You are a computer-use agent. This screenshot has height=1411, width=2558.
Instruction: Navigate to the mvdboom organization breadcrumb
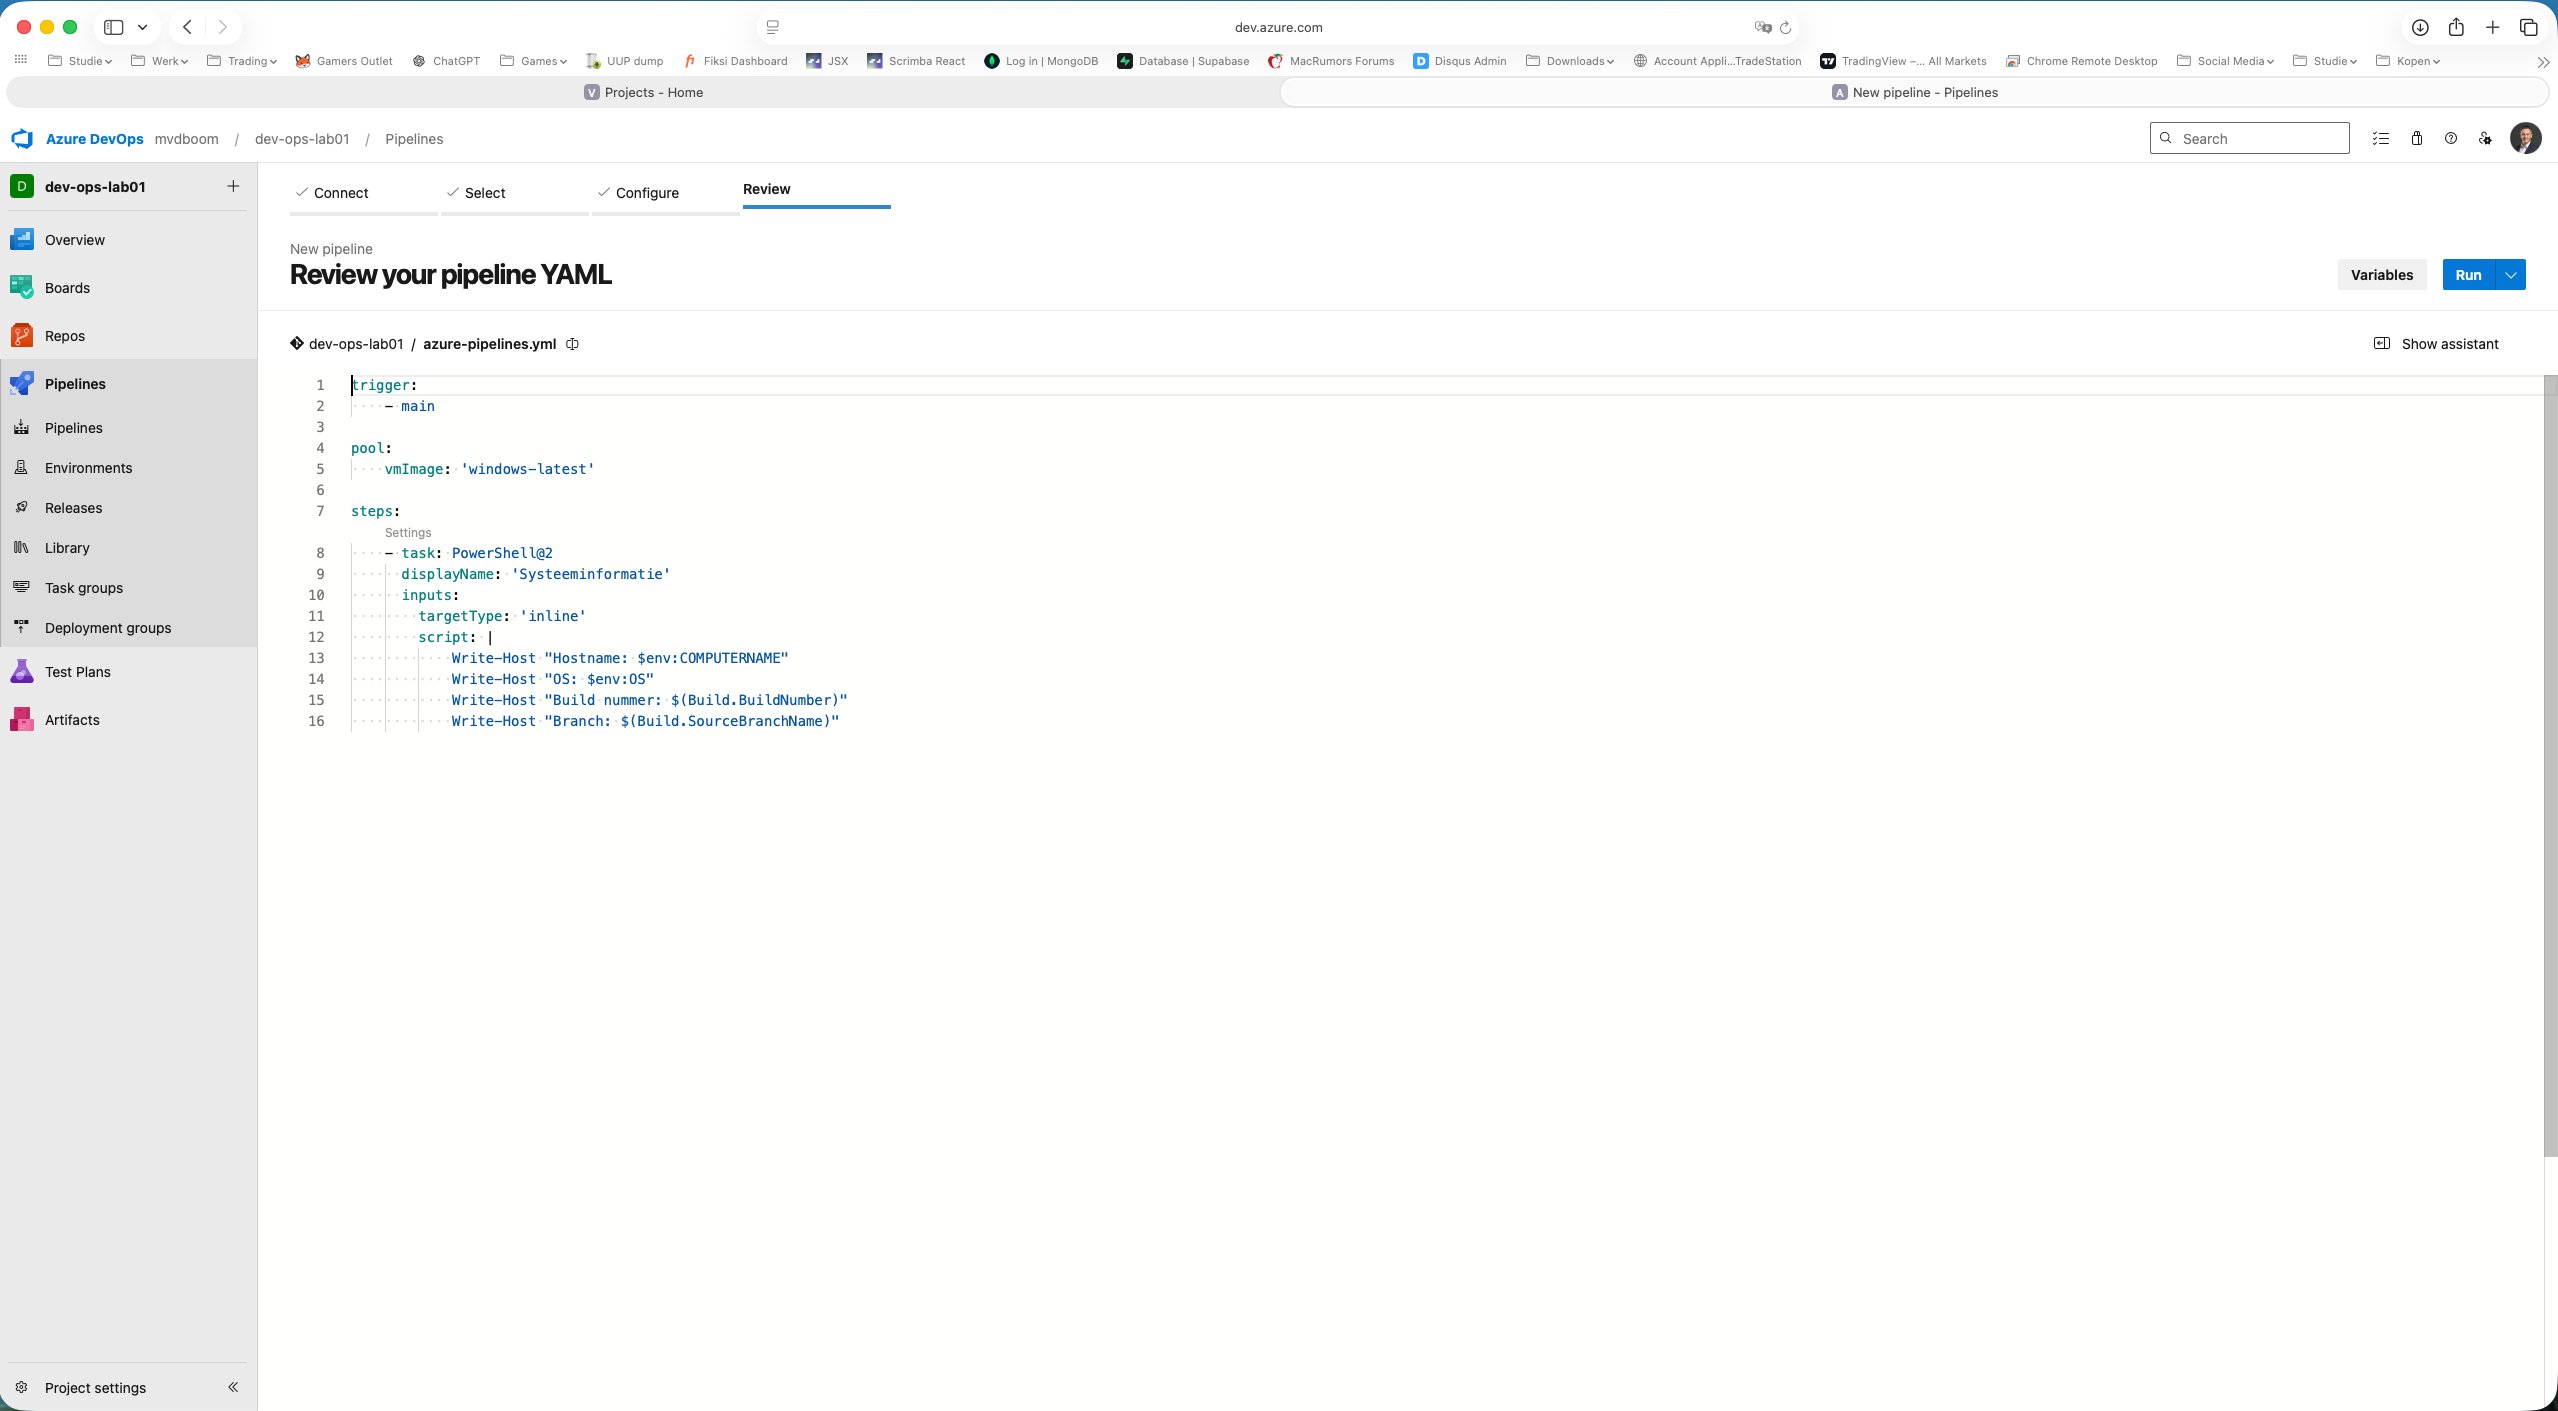(x=186, y=138)
